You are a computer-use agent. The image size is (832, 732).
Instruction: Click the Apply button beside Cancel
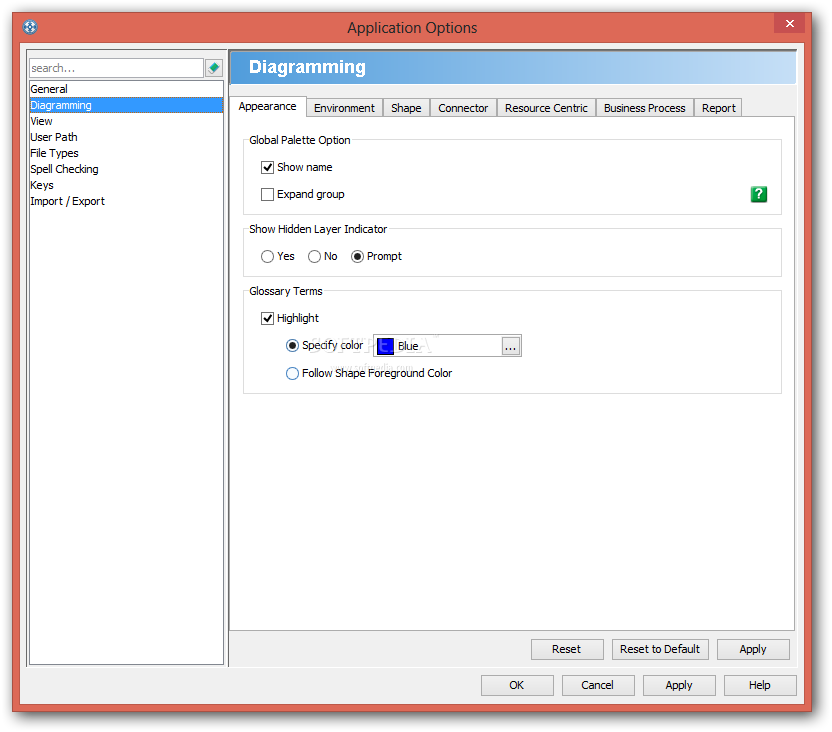[x=679, y=685]
